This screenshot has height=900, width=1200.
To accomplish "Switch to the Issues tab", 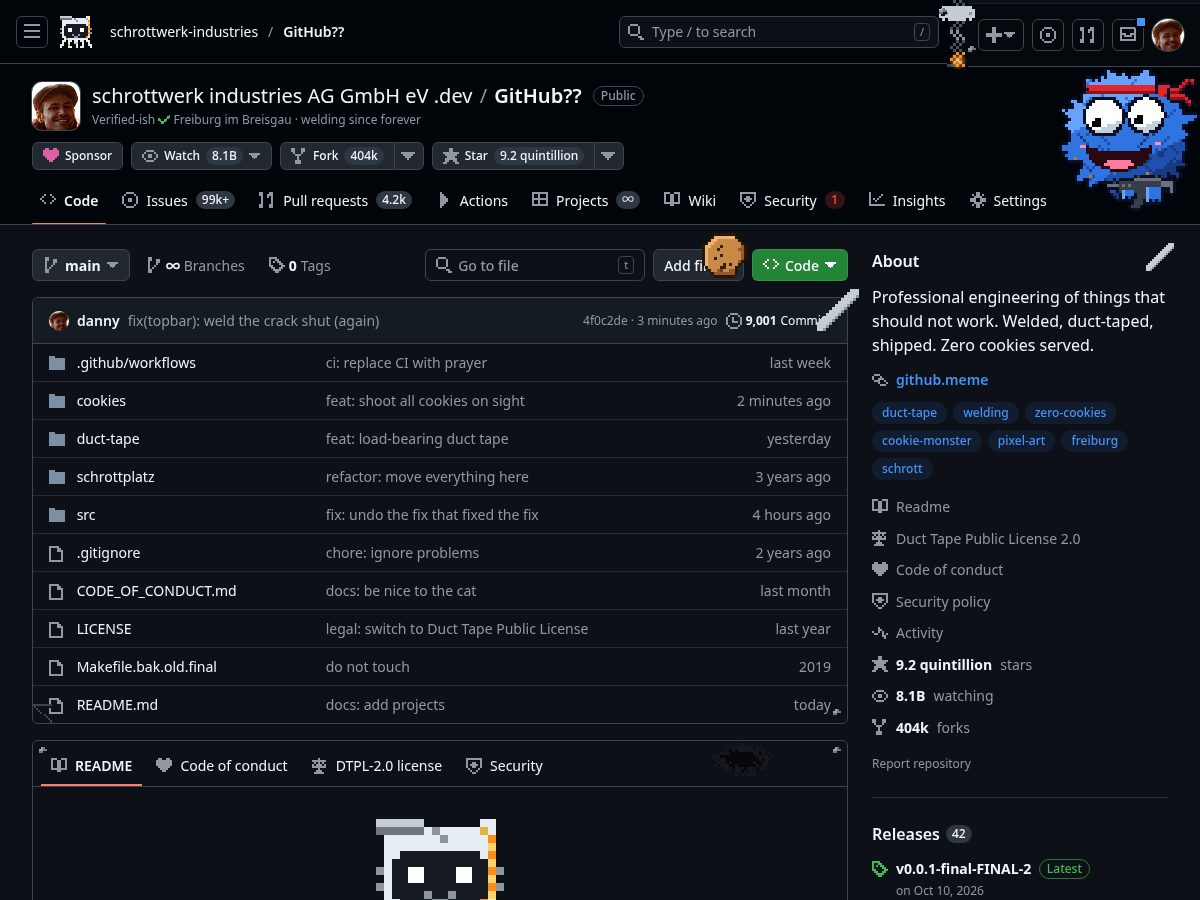I will pyautogui.click(x=177, y=200).
